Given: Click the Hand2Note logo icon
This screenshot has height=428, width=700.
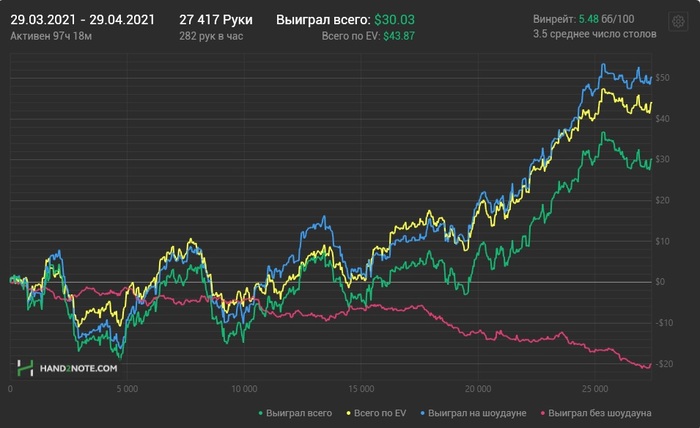Looking at the screenshot, I should pos(28,368).
